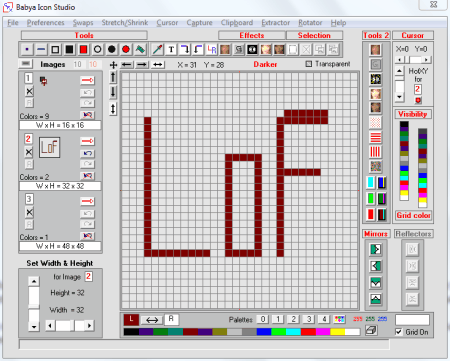
Task: Select the text T tool
Action: [171, 50]
